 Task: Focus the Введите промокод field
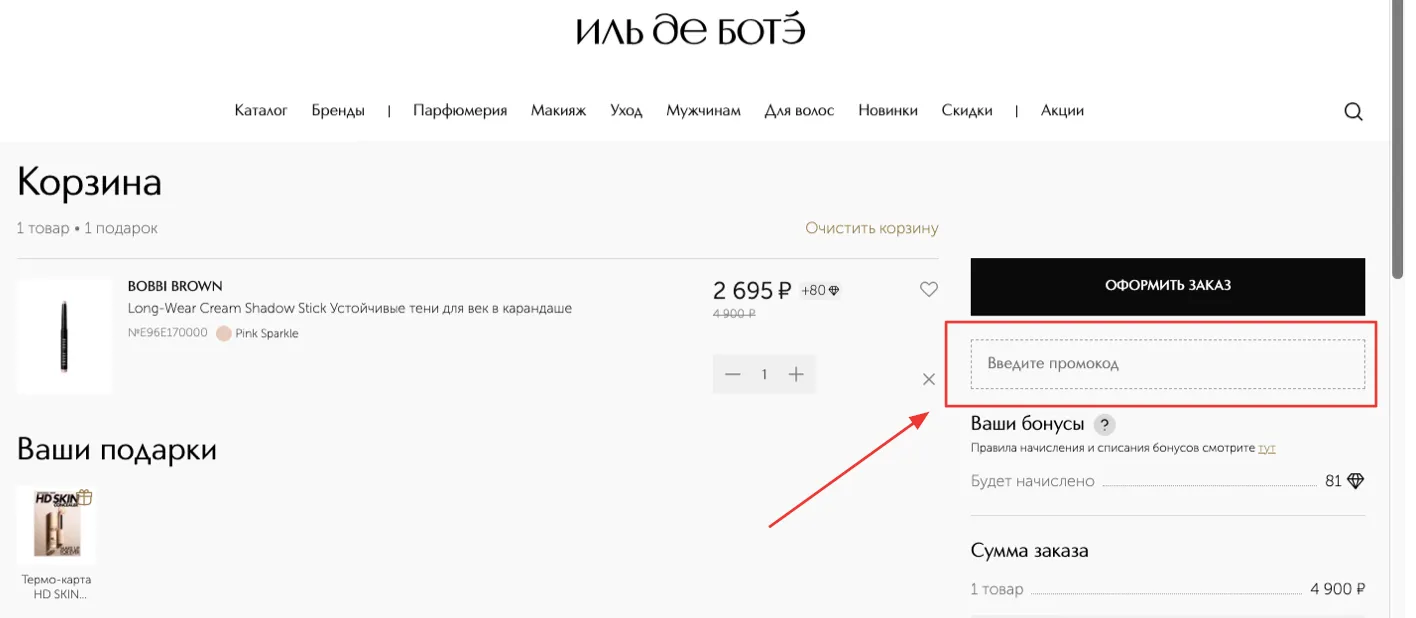click(x=1167, y=364)
